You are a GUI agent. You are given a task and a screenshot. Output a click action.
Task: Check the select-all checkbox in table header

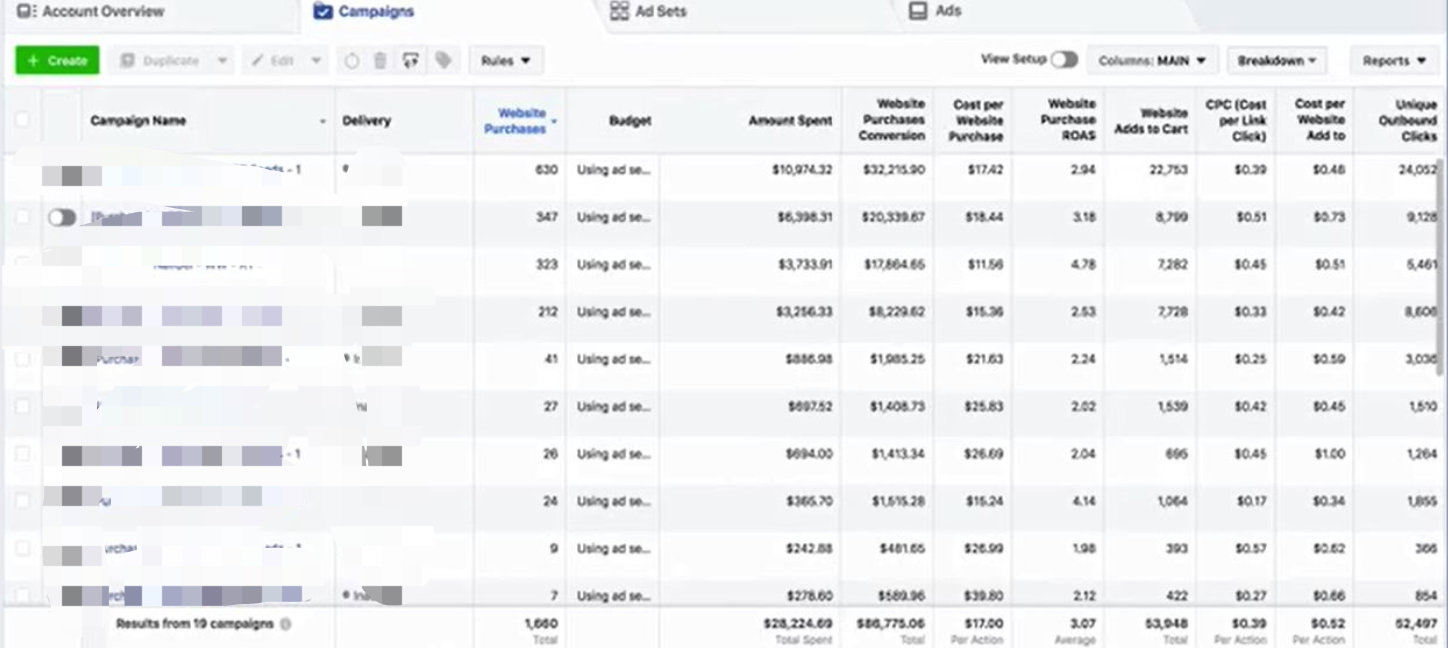pos(22,120)
